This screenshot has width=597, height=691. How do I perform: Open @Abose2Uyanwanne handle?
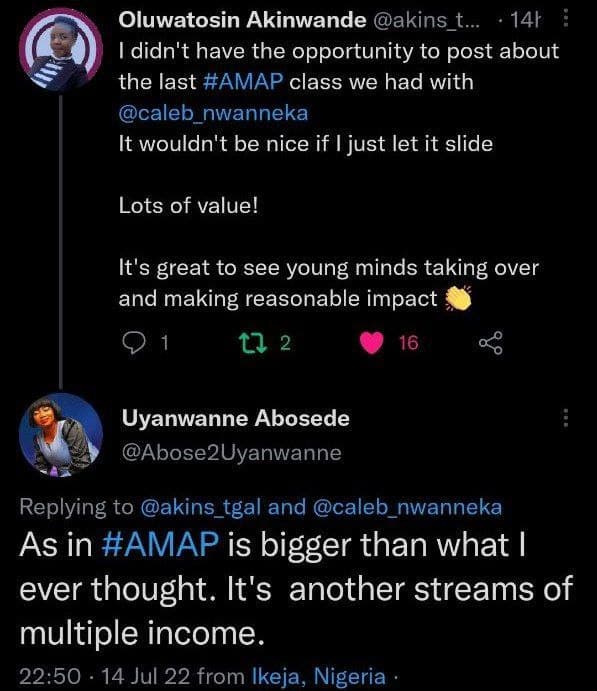(x=231, y=453)
